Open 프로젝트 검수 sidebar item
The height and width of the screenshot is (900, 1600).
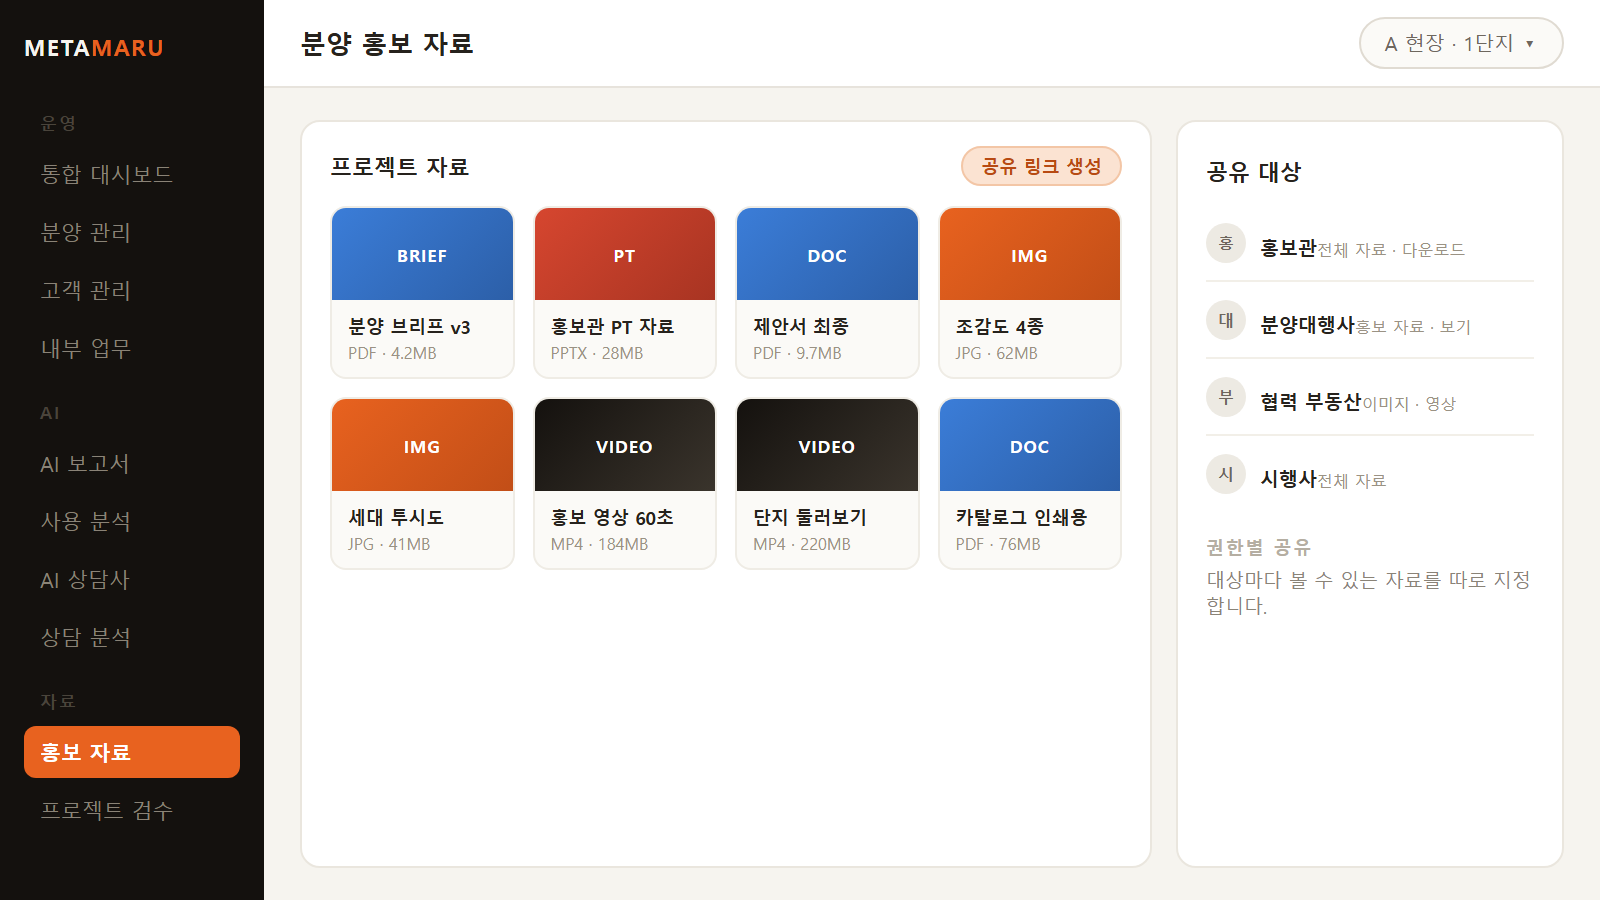(x=132, y=810)
